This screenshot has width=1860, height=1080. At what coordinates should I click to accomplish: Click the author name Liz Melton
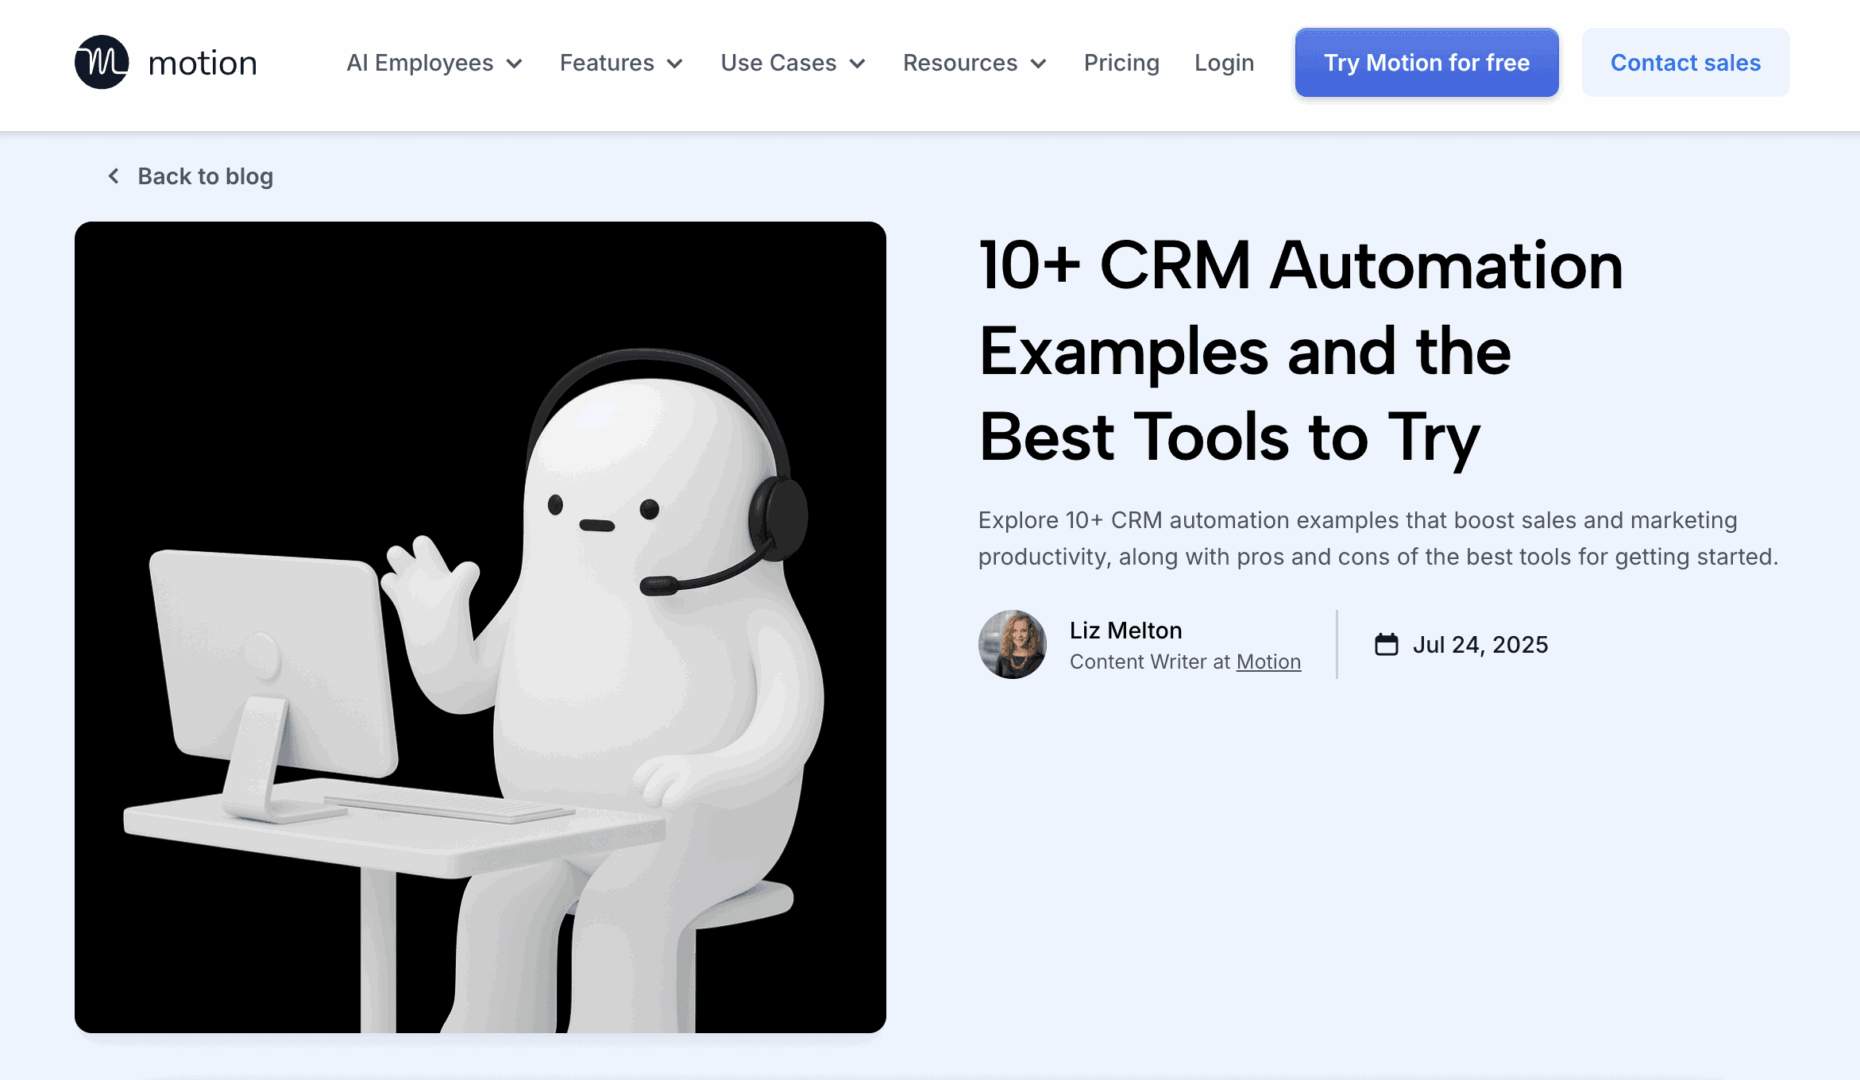[x=1125, y=630]
